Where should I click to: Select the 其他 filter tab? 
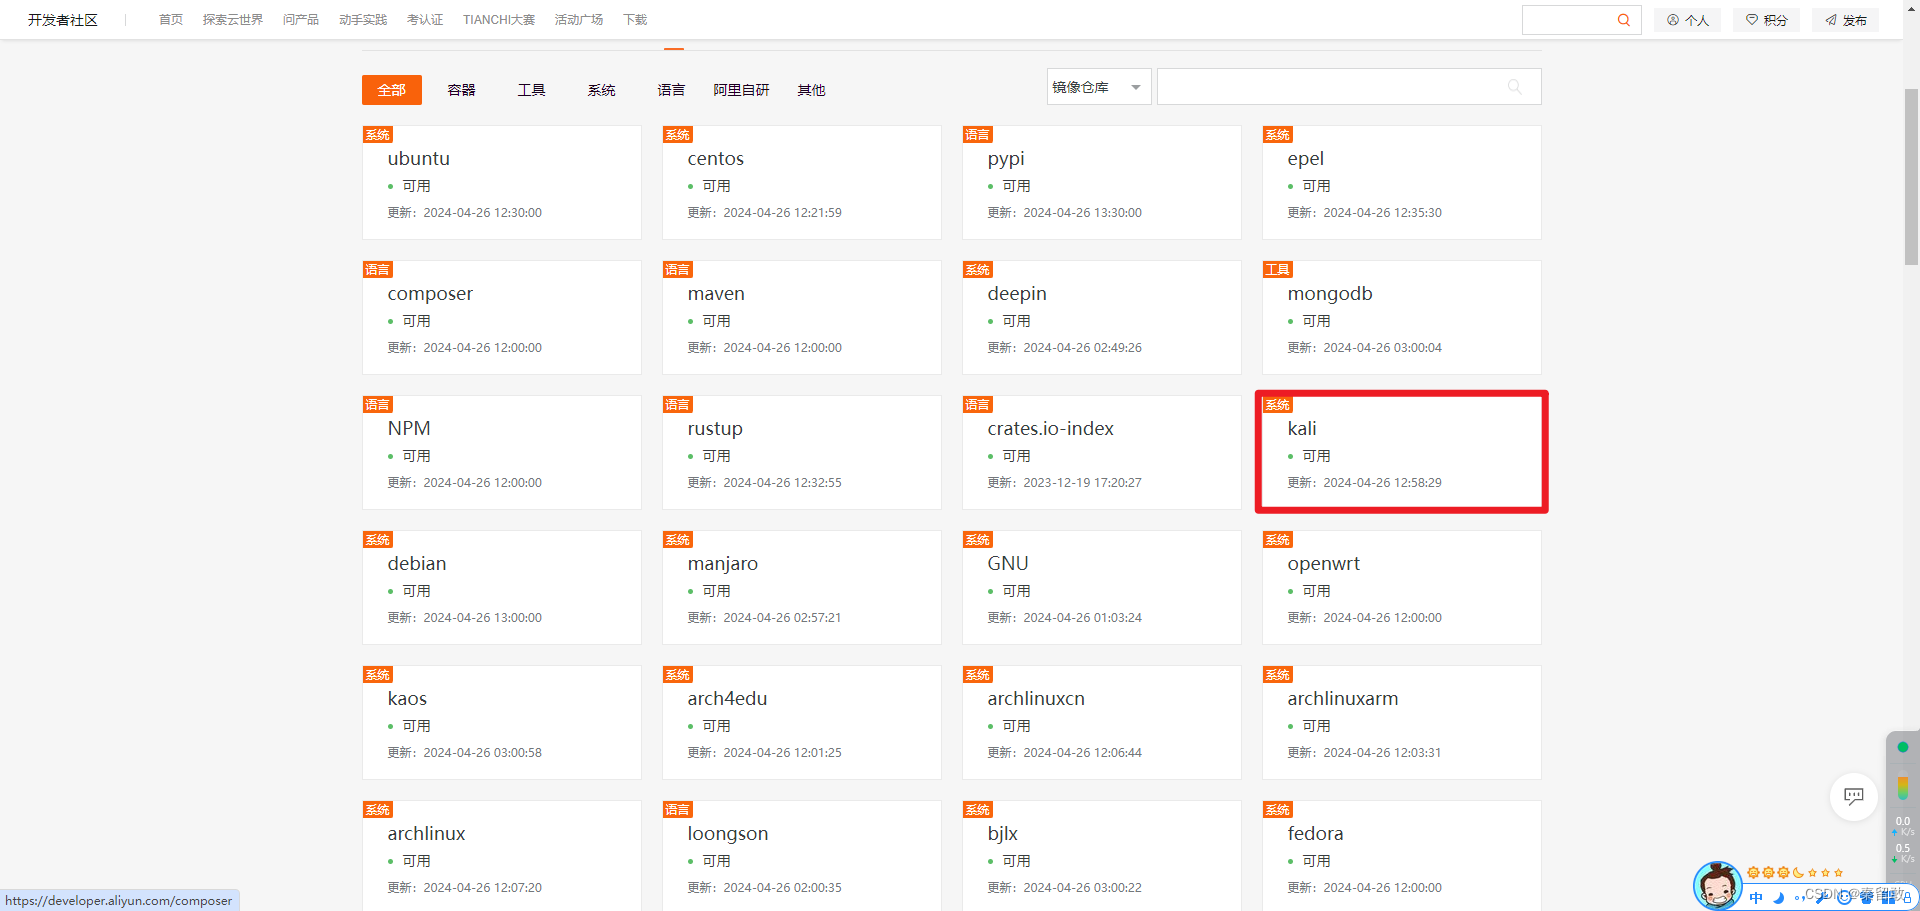pos(811,90)
